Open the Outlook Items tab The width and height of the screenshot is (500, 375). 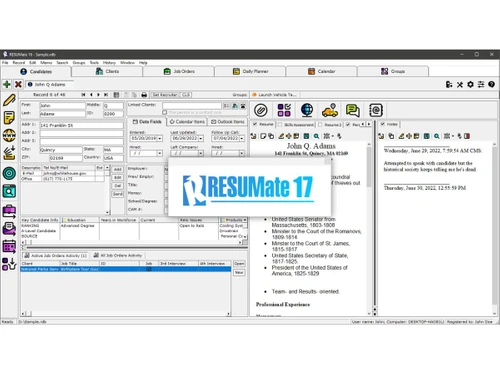click(x=228, y=122)
